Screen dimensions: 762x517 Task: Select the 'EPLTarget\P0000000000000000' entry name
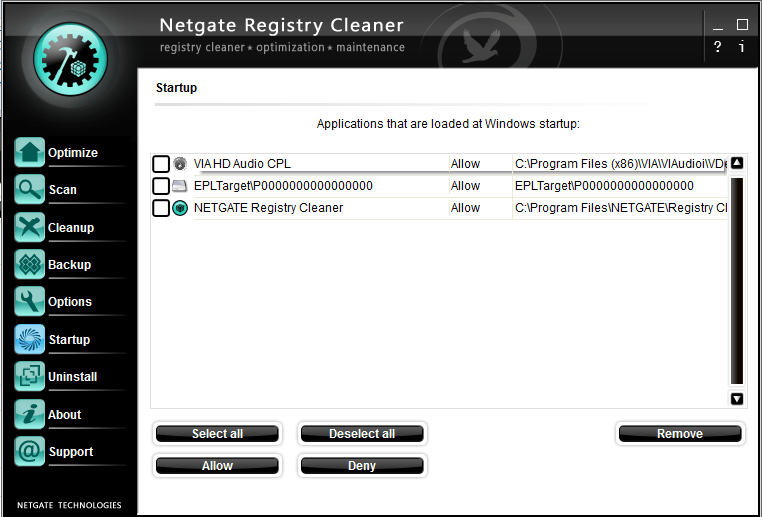point(283,186)
